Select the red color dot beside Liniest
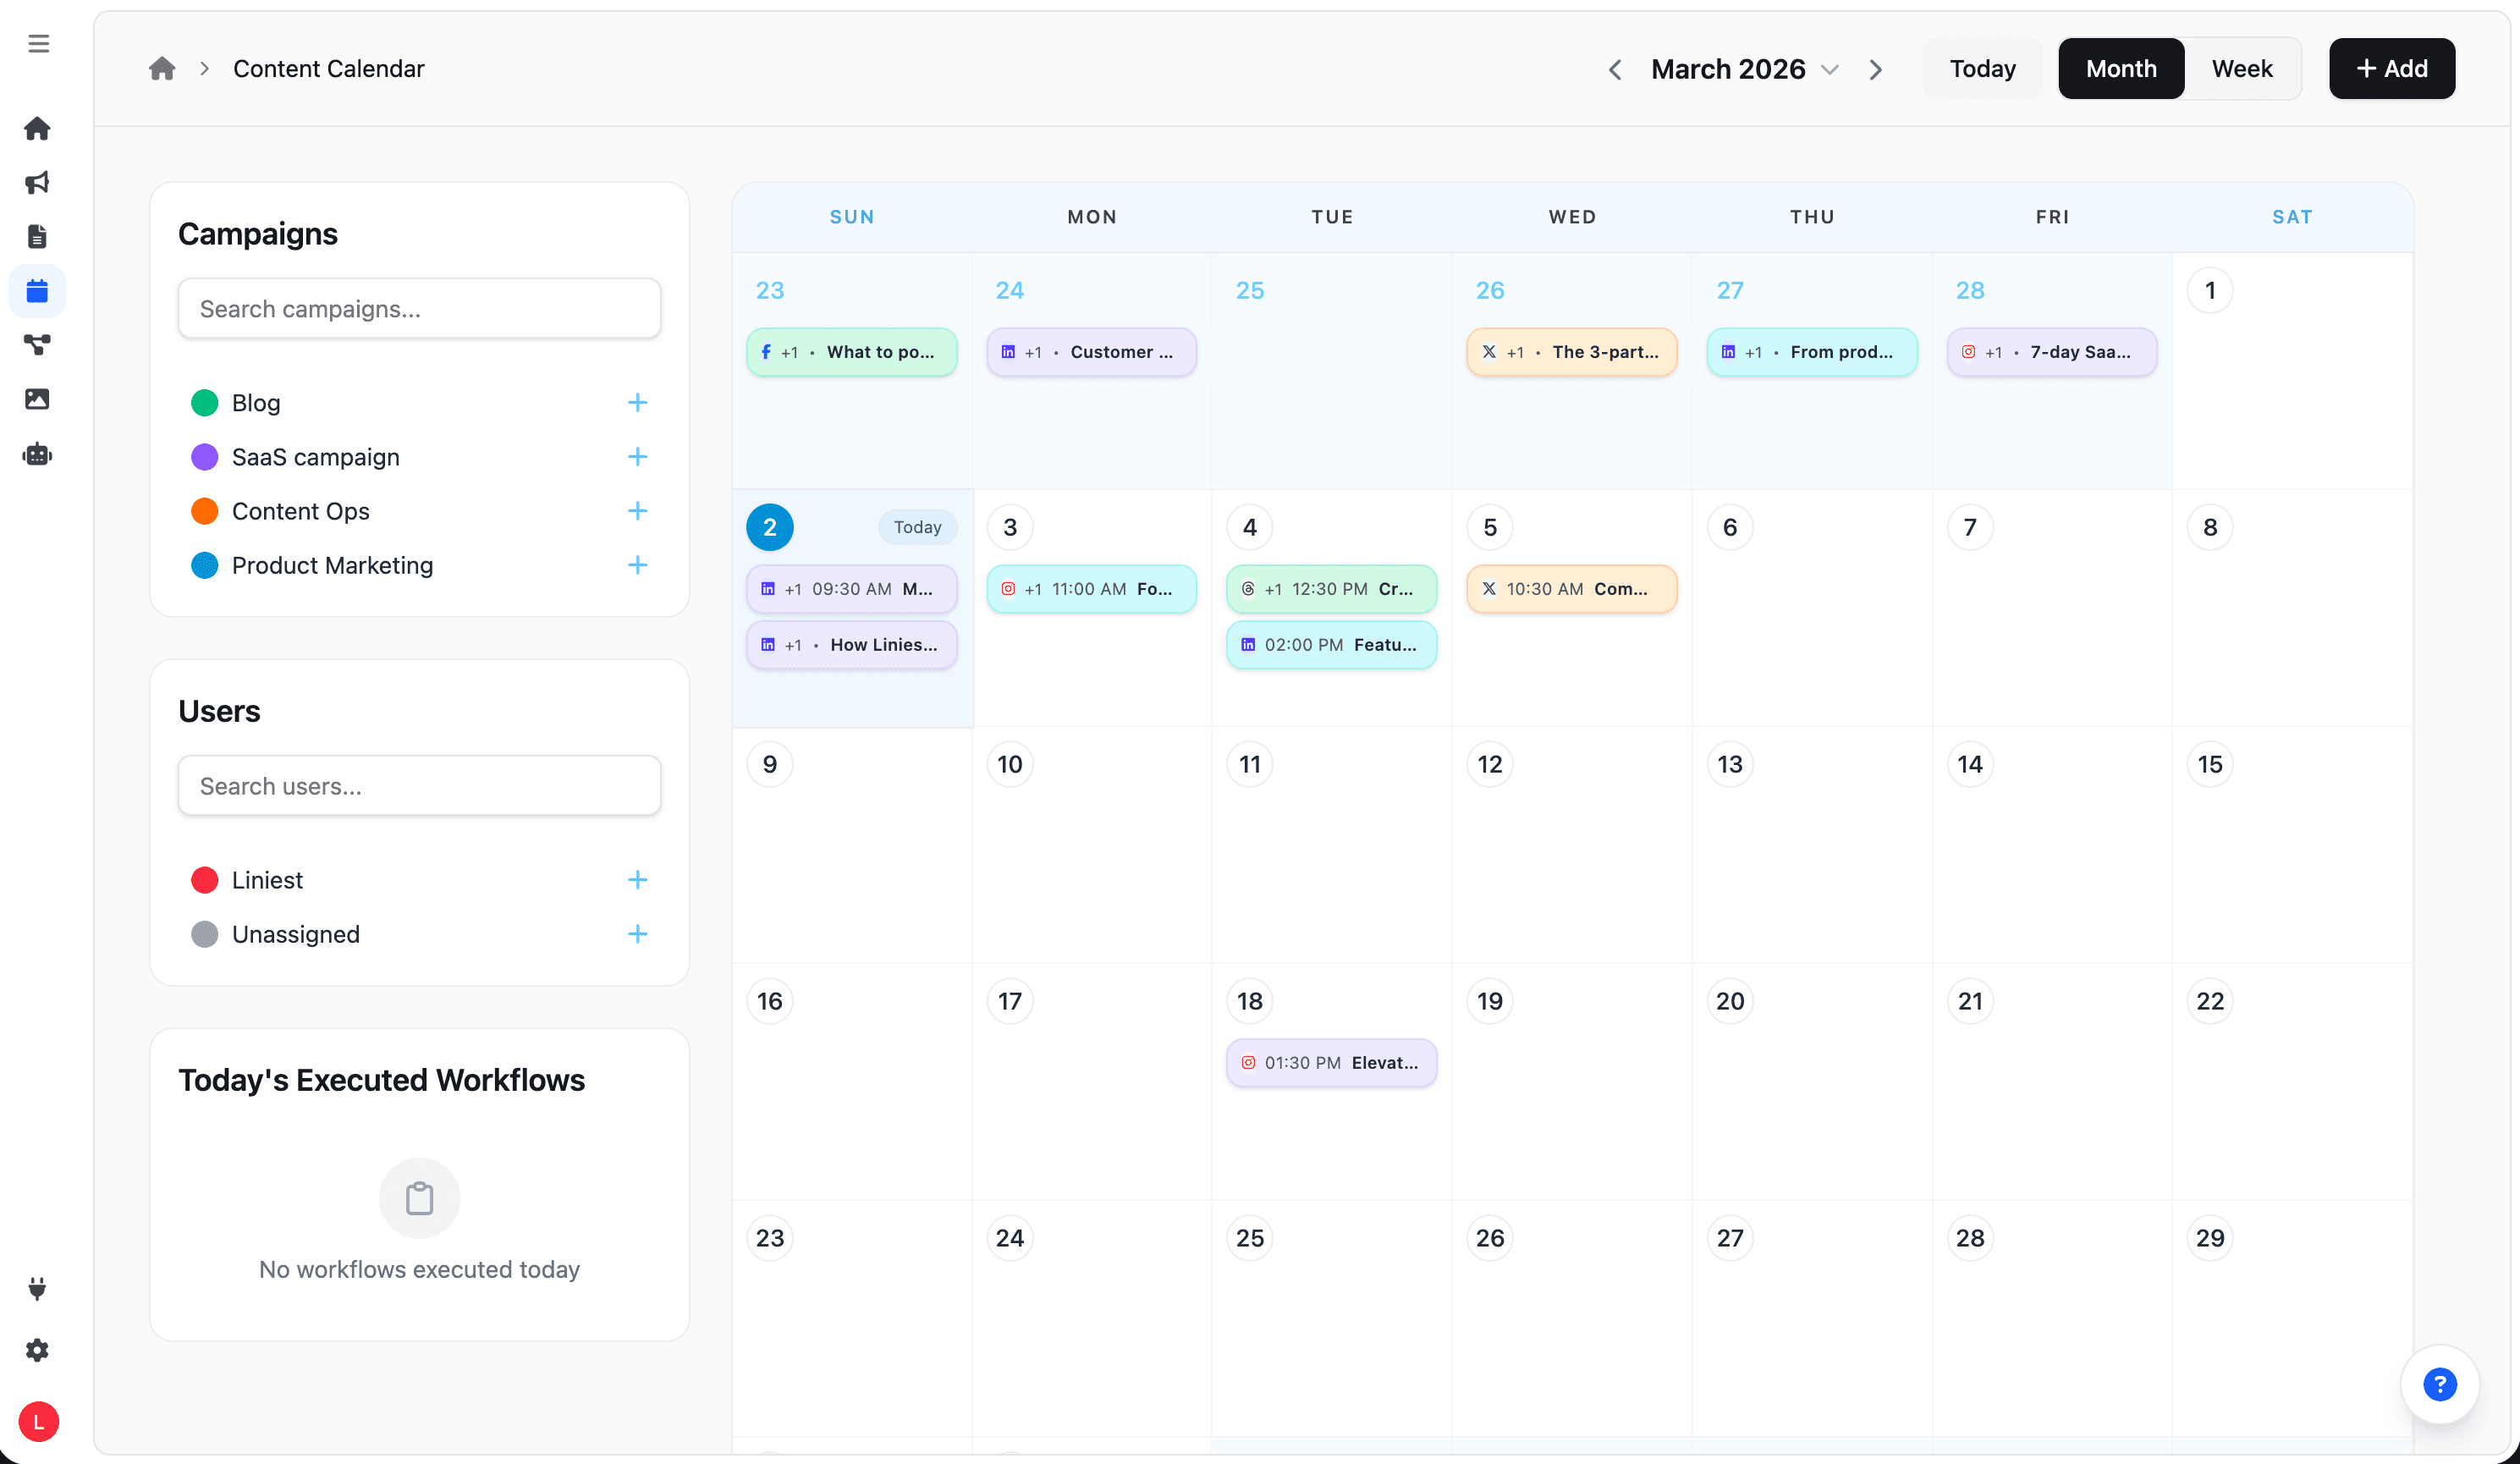This screenshot has width=2520, height=1464. 205,880
